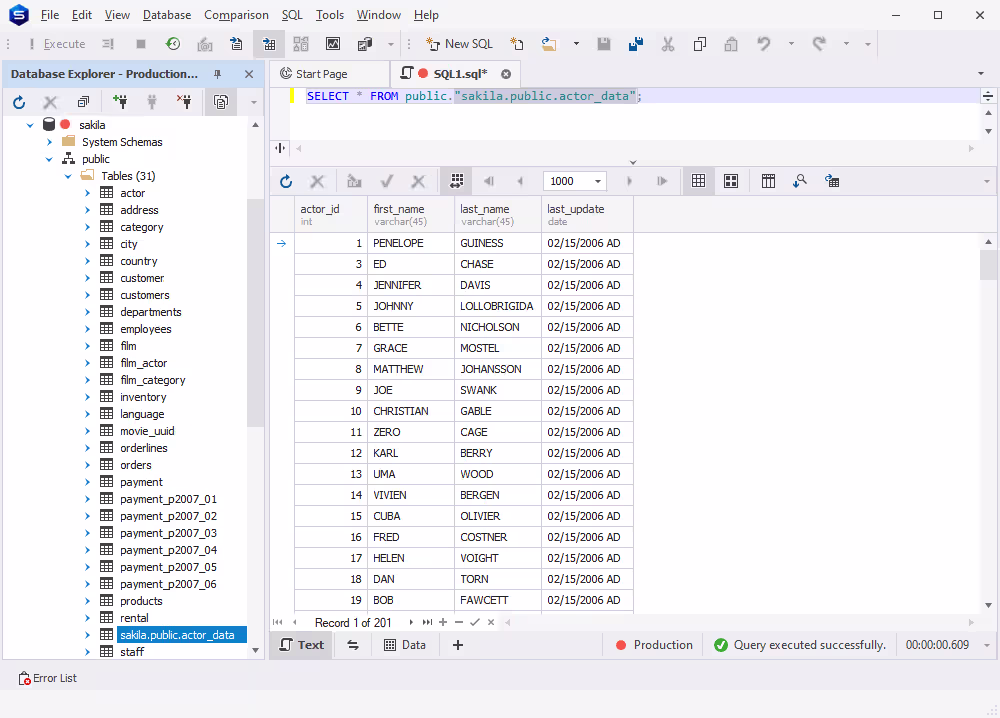Toggle paginal mode icon in grid toolbar
1000x718 pixels.
tap(457, 182)
